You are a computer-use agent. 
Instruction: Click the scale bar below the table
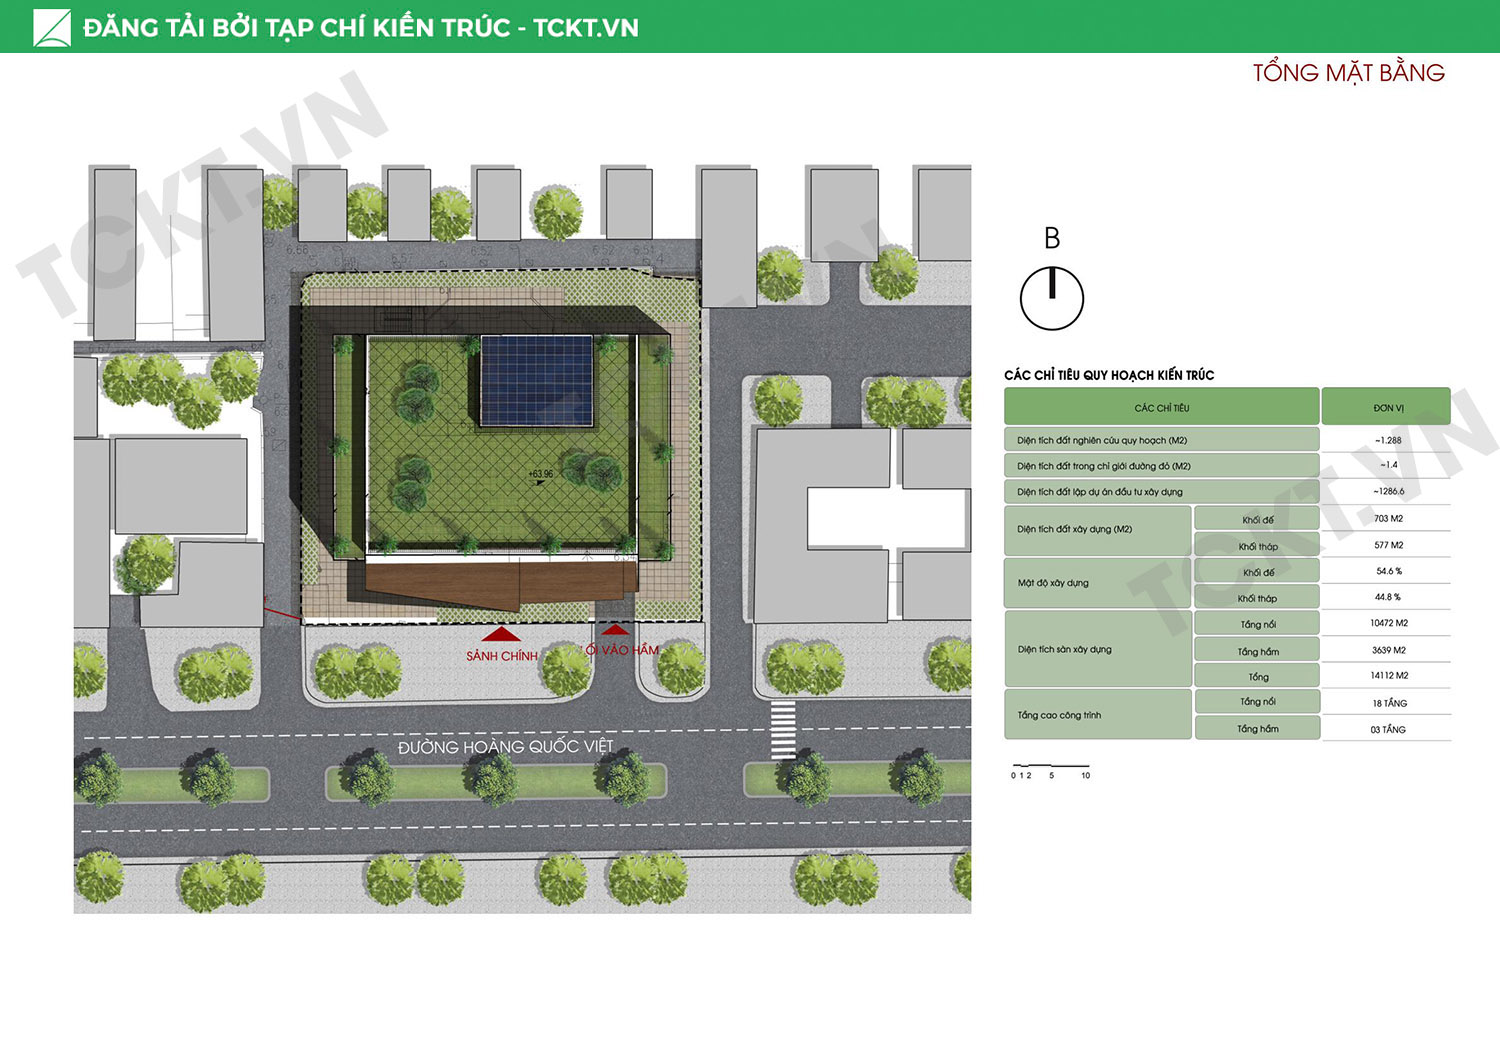[x=1050, y=767]
